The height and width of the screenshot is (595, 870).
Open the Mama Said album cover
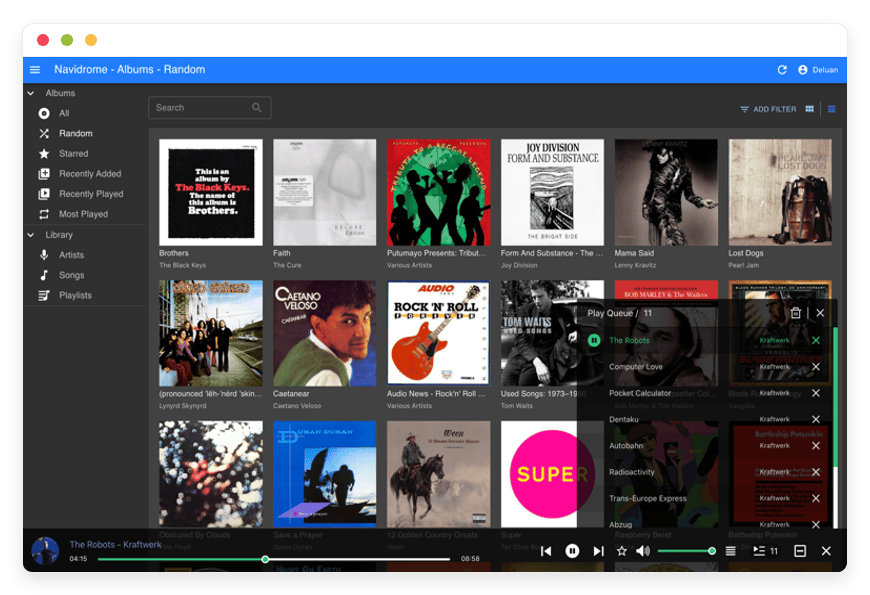click(x=666, y=192)
